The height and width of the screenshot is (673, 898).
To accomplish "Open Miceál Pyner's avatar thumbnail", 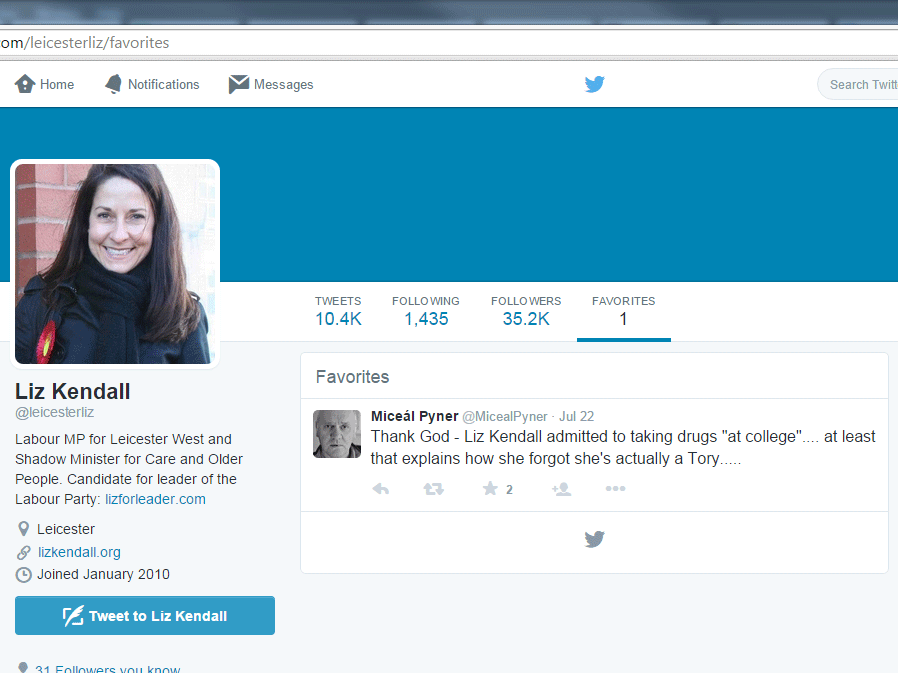I will tap(337, 434).
